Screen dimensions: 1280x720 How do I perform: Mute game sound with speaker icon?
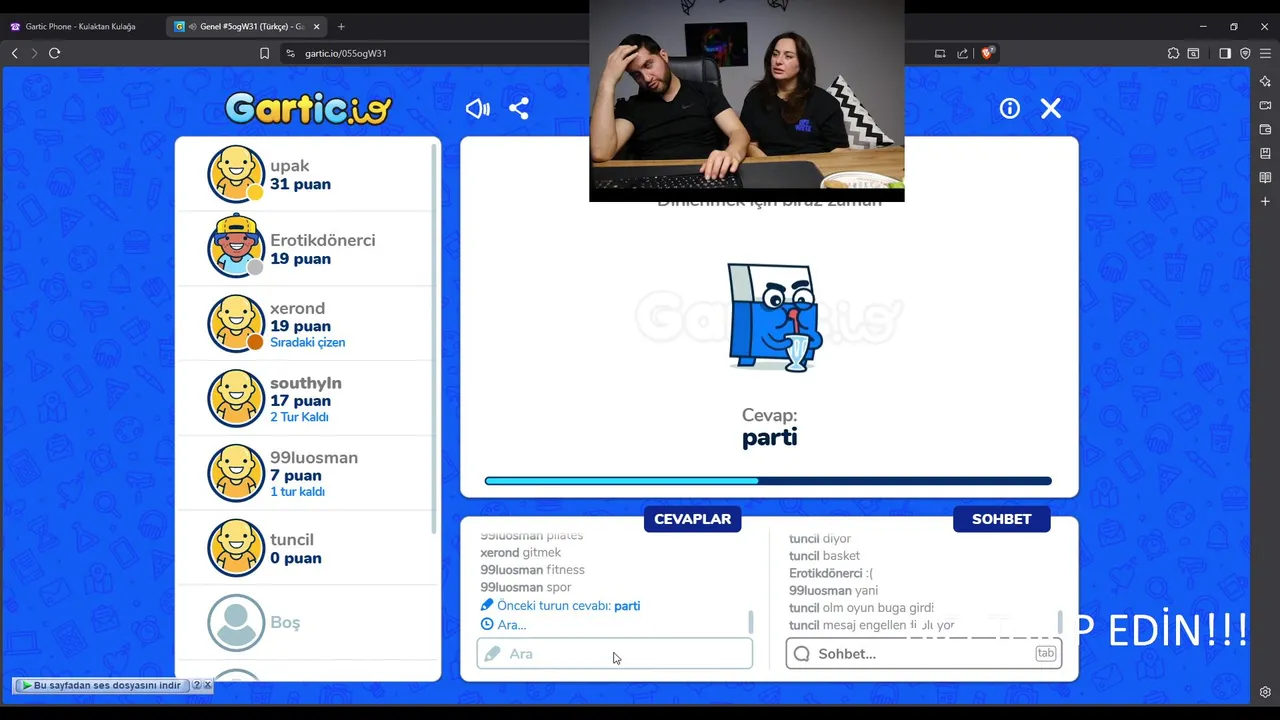click(x=477, y=109)
